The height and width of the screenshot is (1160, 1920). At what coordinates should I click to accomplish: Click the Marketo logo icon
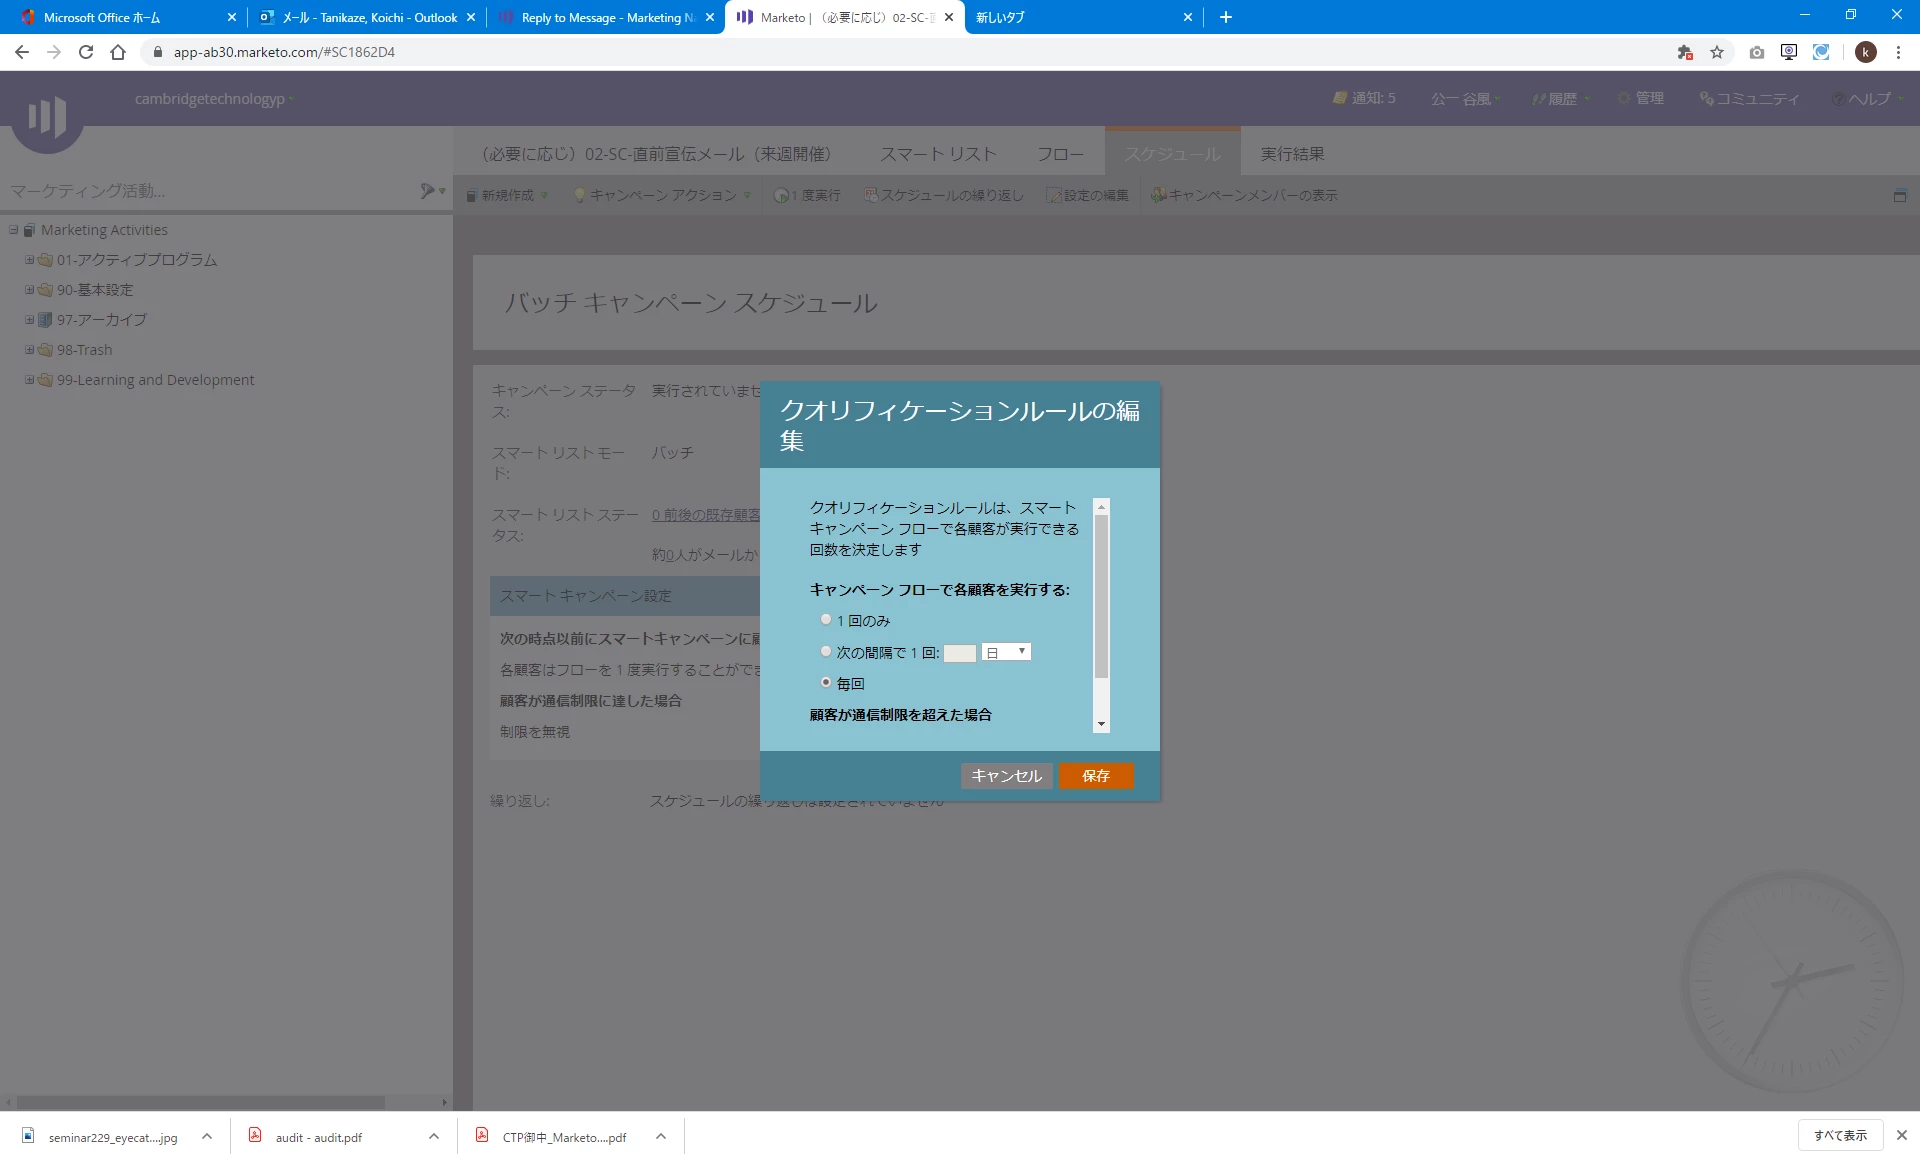point(46,117)
